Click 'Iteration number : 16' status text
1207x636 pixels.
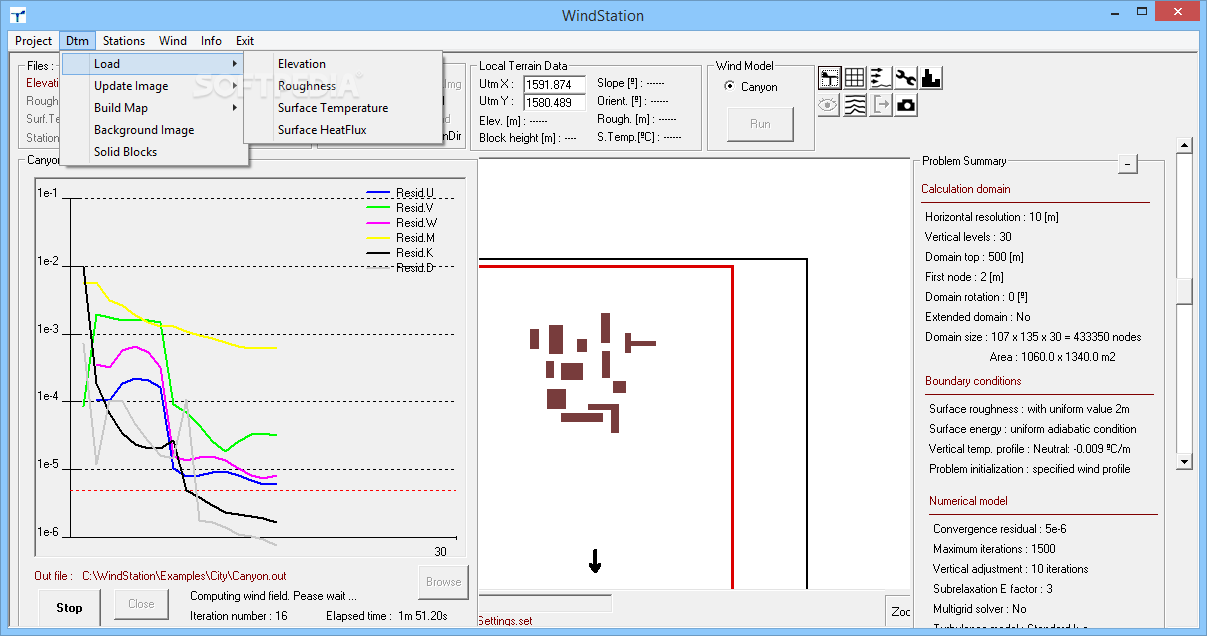pos(239,616)
